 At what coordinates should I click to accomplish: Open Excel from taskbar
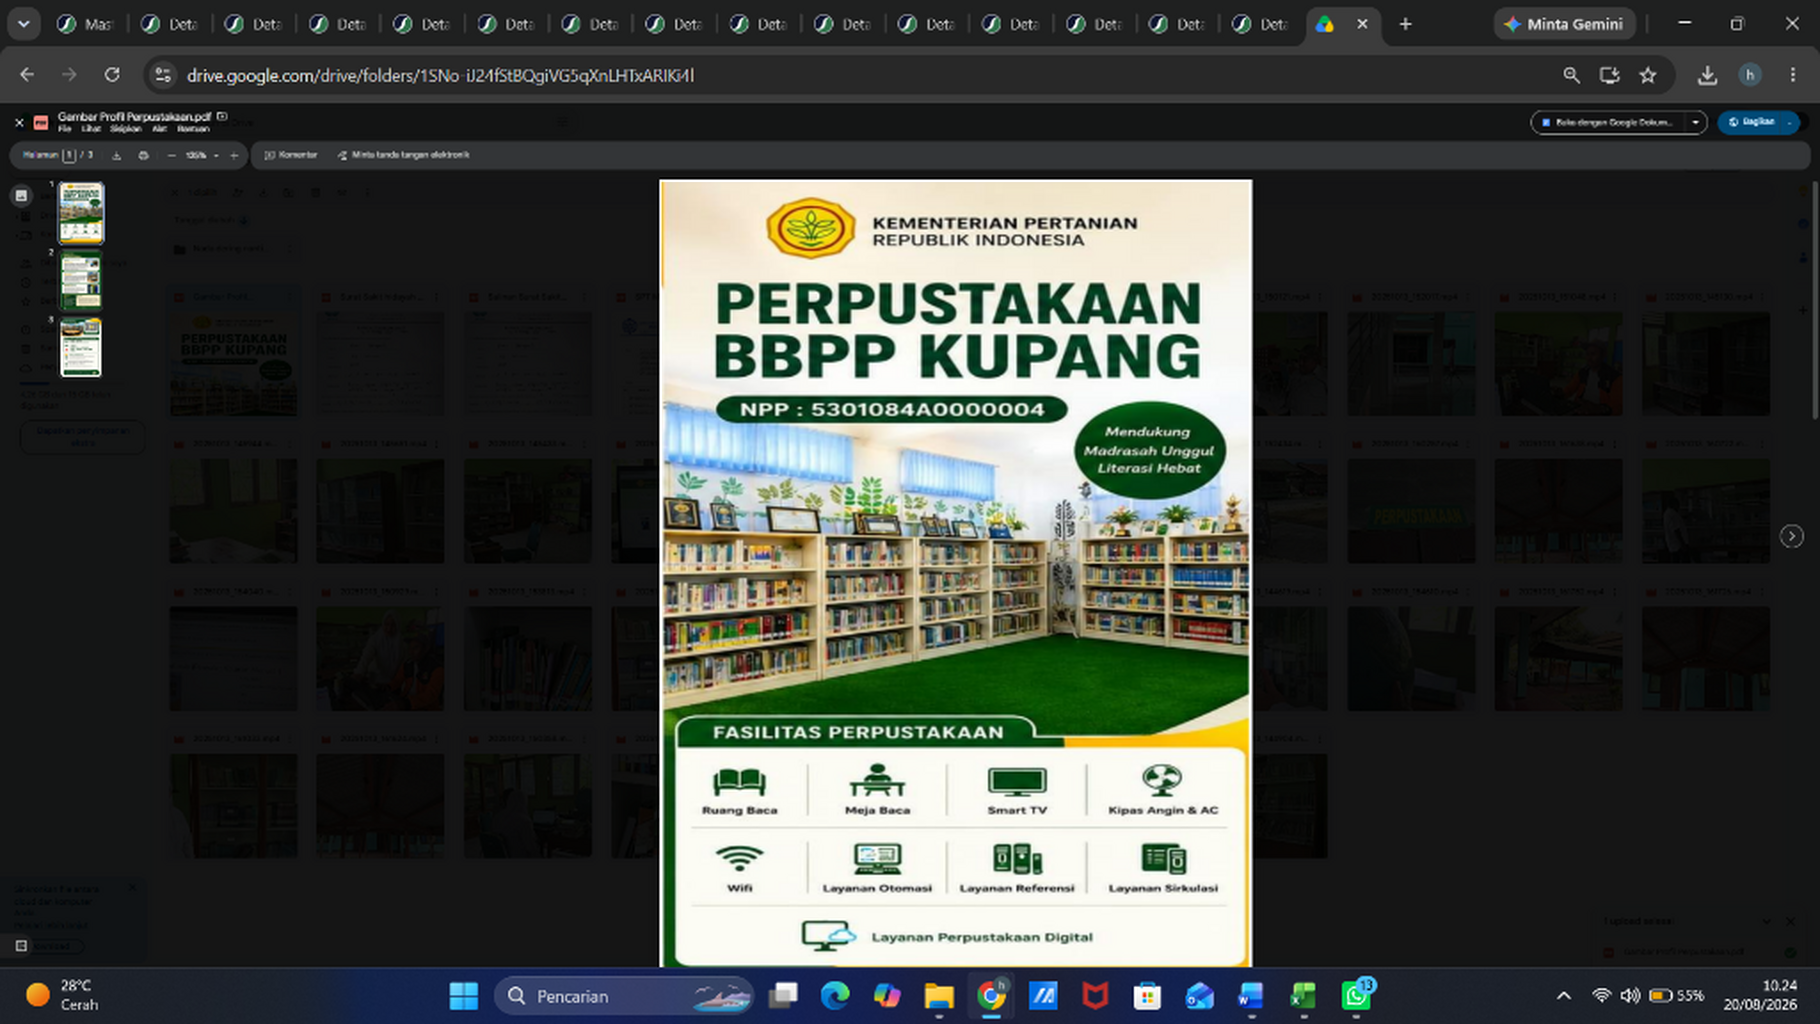pos(1303,996)
